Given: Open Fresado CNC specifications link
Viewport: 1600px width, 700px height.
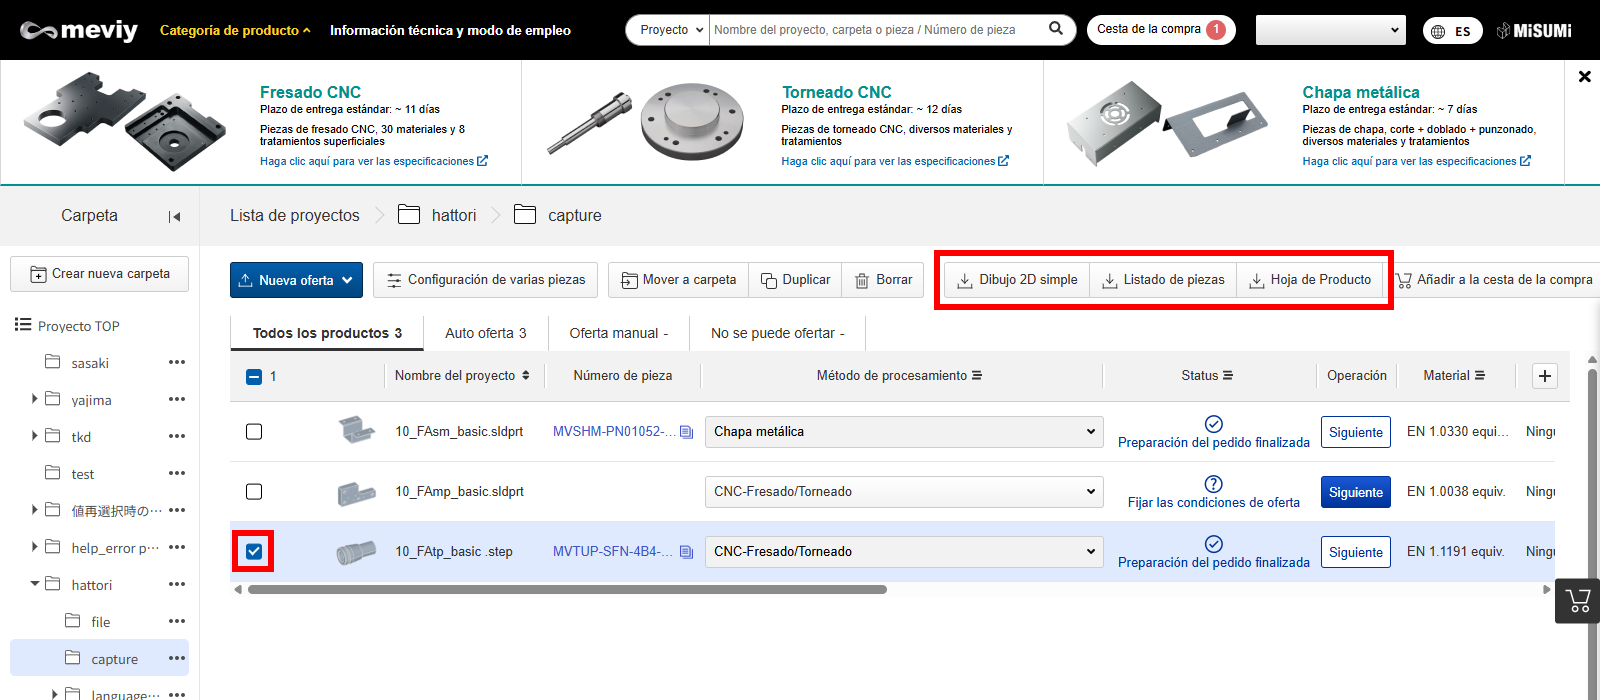Looking at the screenshot, I should pos(373,161).
